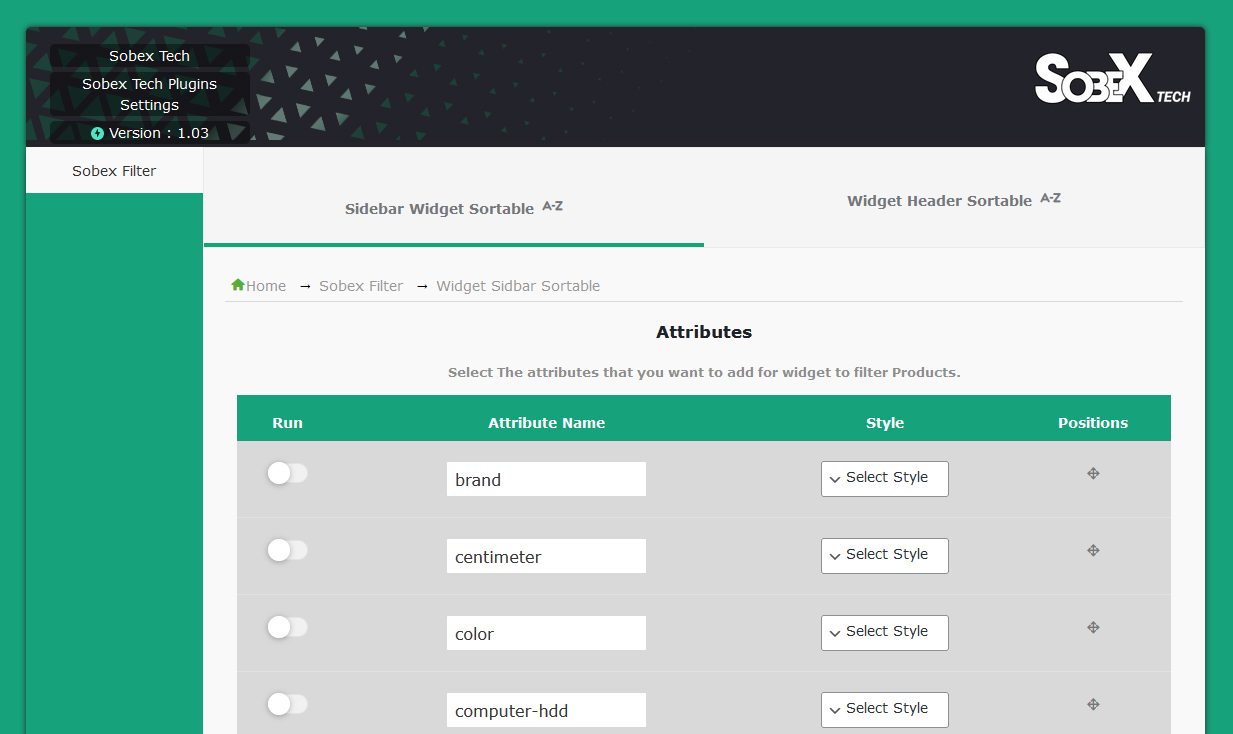
Task: Click the version lightning bolt icon
Action: click(x=97, y=133)
